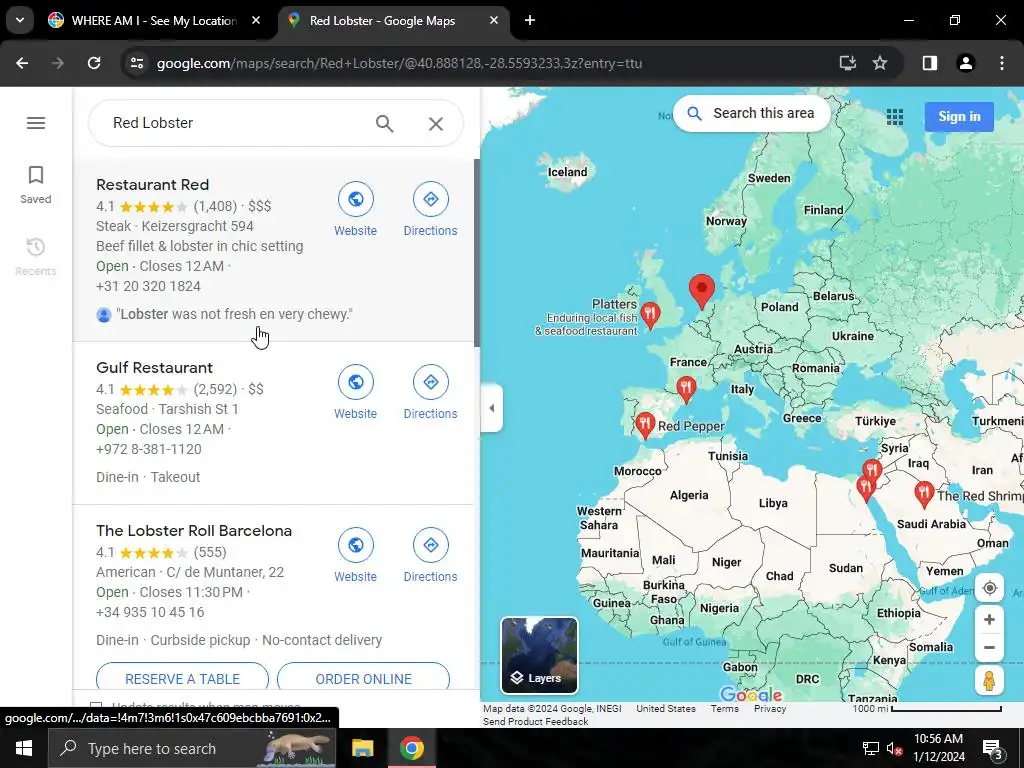Screen dimensions: 1024x768
Task: Open File Explorer from taskbar
Action: [x=362, y=748]
